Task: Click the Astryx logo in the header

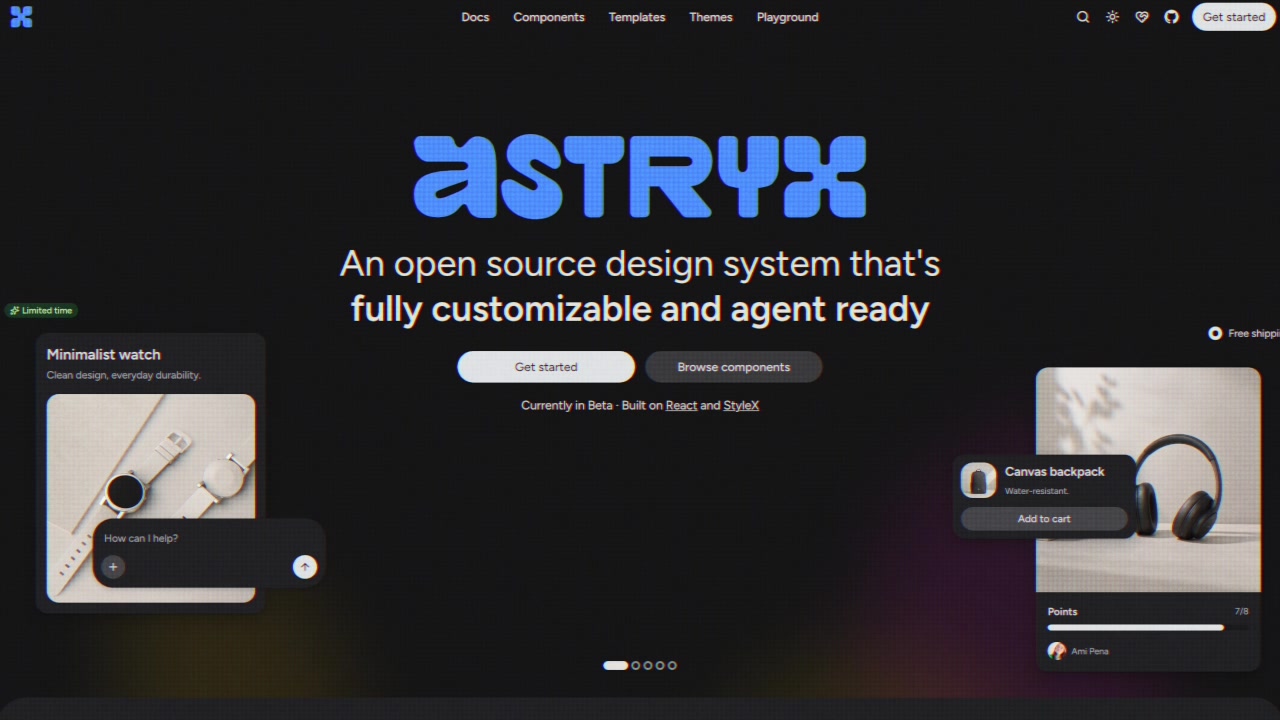Action: click(21, 17)
